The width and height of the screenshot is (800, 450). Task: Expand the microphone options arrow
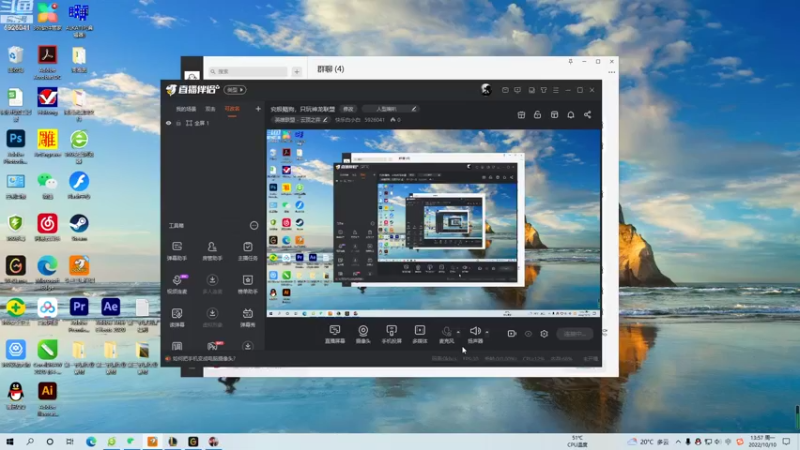458,332
